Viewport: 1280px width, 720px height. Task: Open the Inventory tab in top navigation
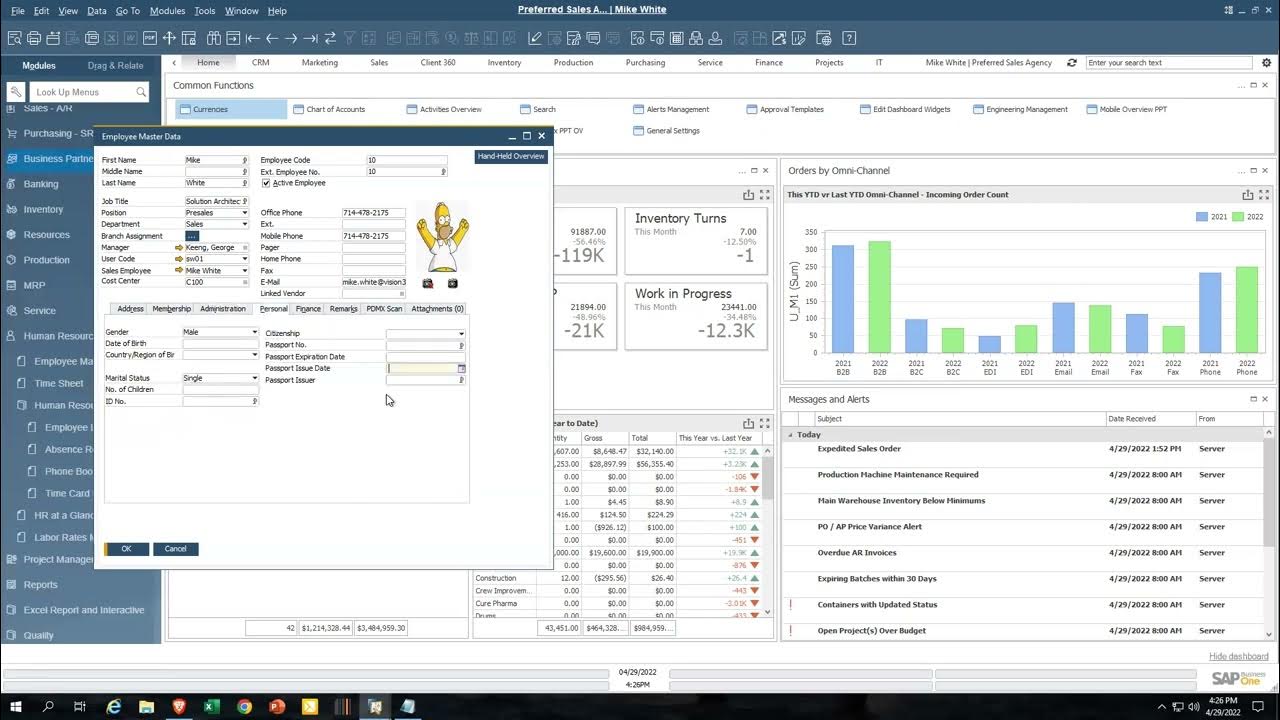point(504,62)
